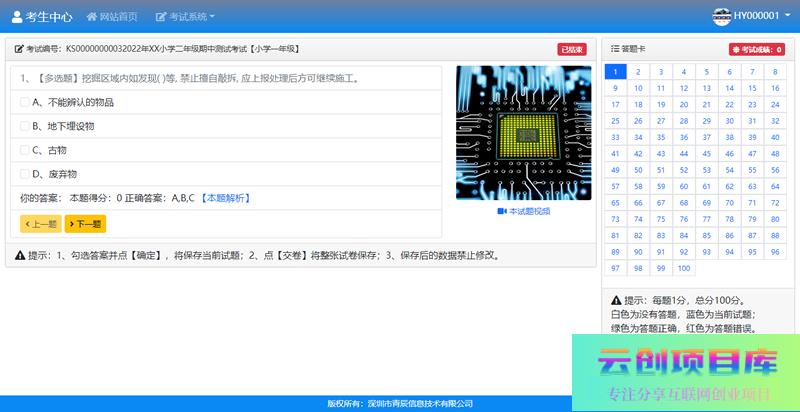Check option D 废弃物
Screen dimensions: 800x412
(x=24, y=174)
